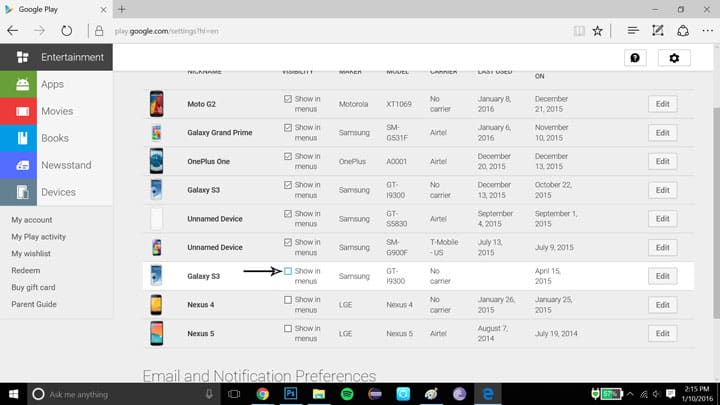Edit the Nexus 5 device
Screen dimensions: 720x405
point(663,333)
